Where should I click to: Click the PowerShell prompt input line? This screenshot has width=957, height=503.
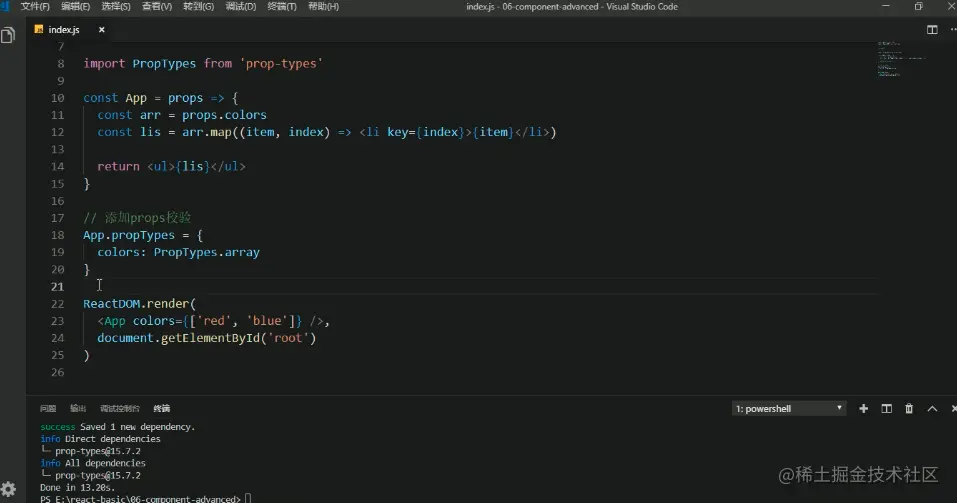click(x=145, y=499)
